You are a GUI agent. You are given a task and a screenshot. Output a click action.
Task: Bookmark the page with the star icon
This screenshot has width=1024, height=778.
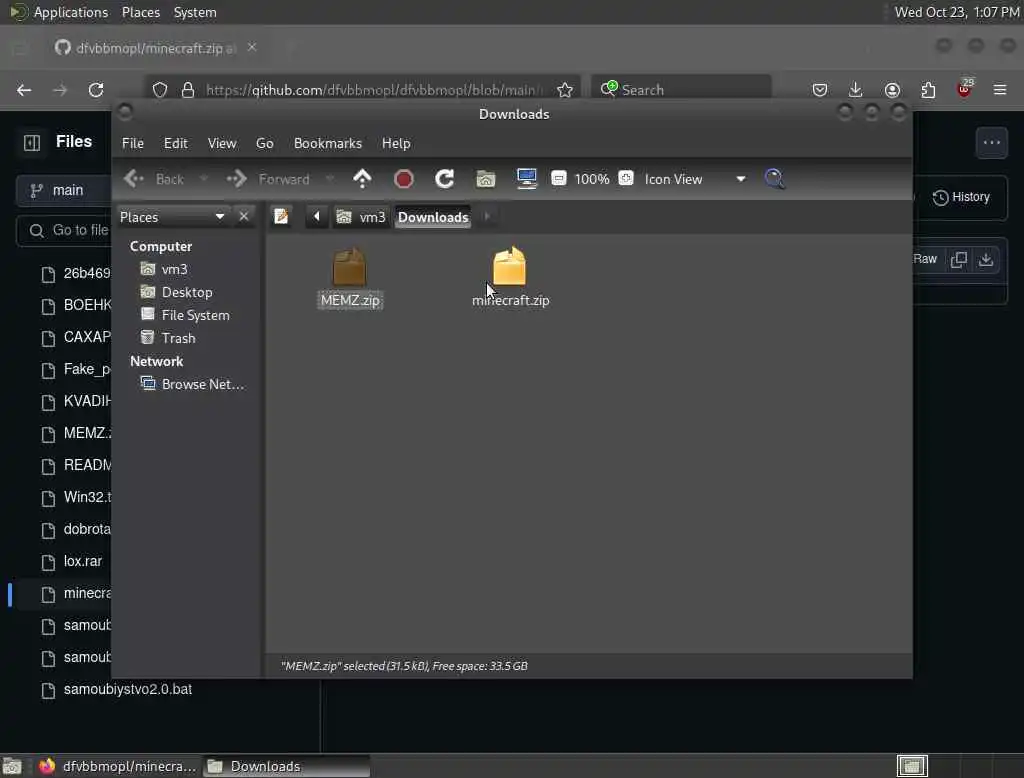pos(565,90)
